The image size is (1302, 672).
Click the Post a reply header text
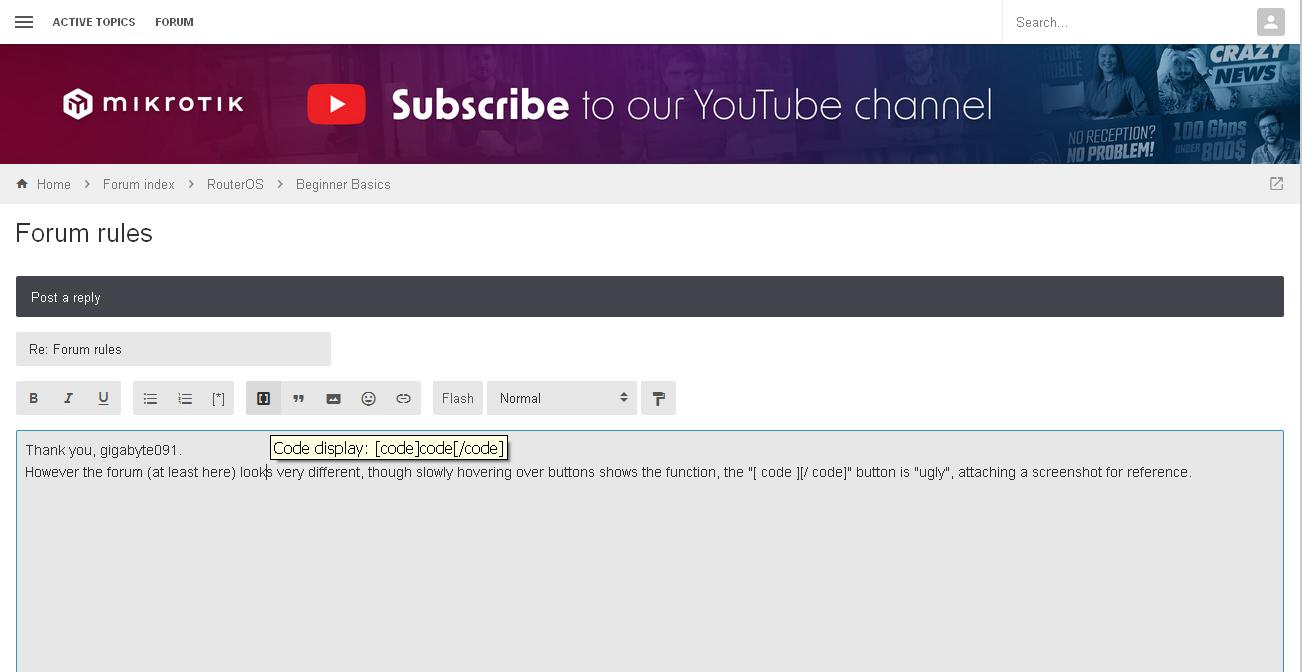tap(66, 297)
